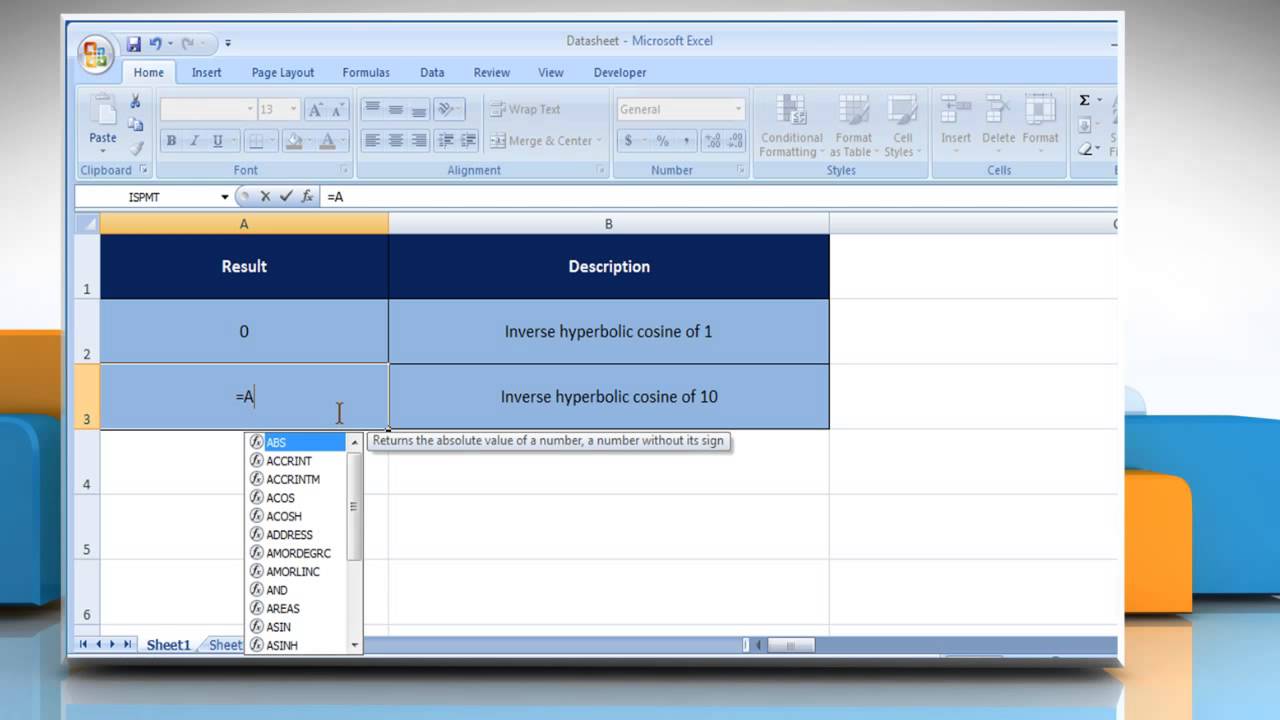Click the Font Color A icon
This screenshot has height=720, width=1280.
(x=327, y=141)
